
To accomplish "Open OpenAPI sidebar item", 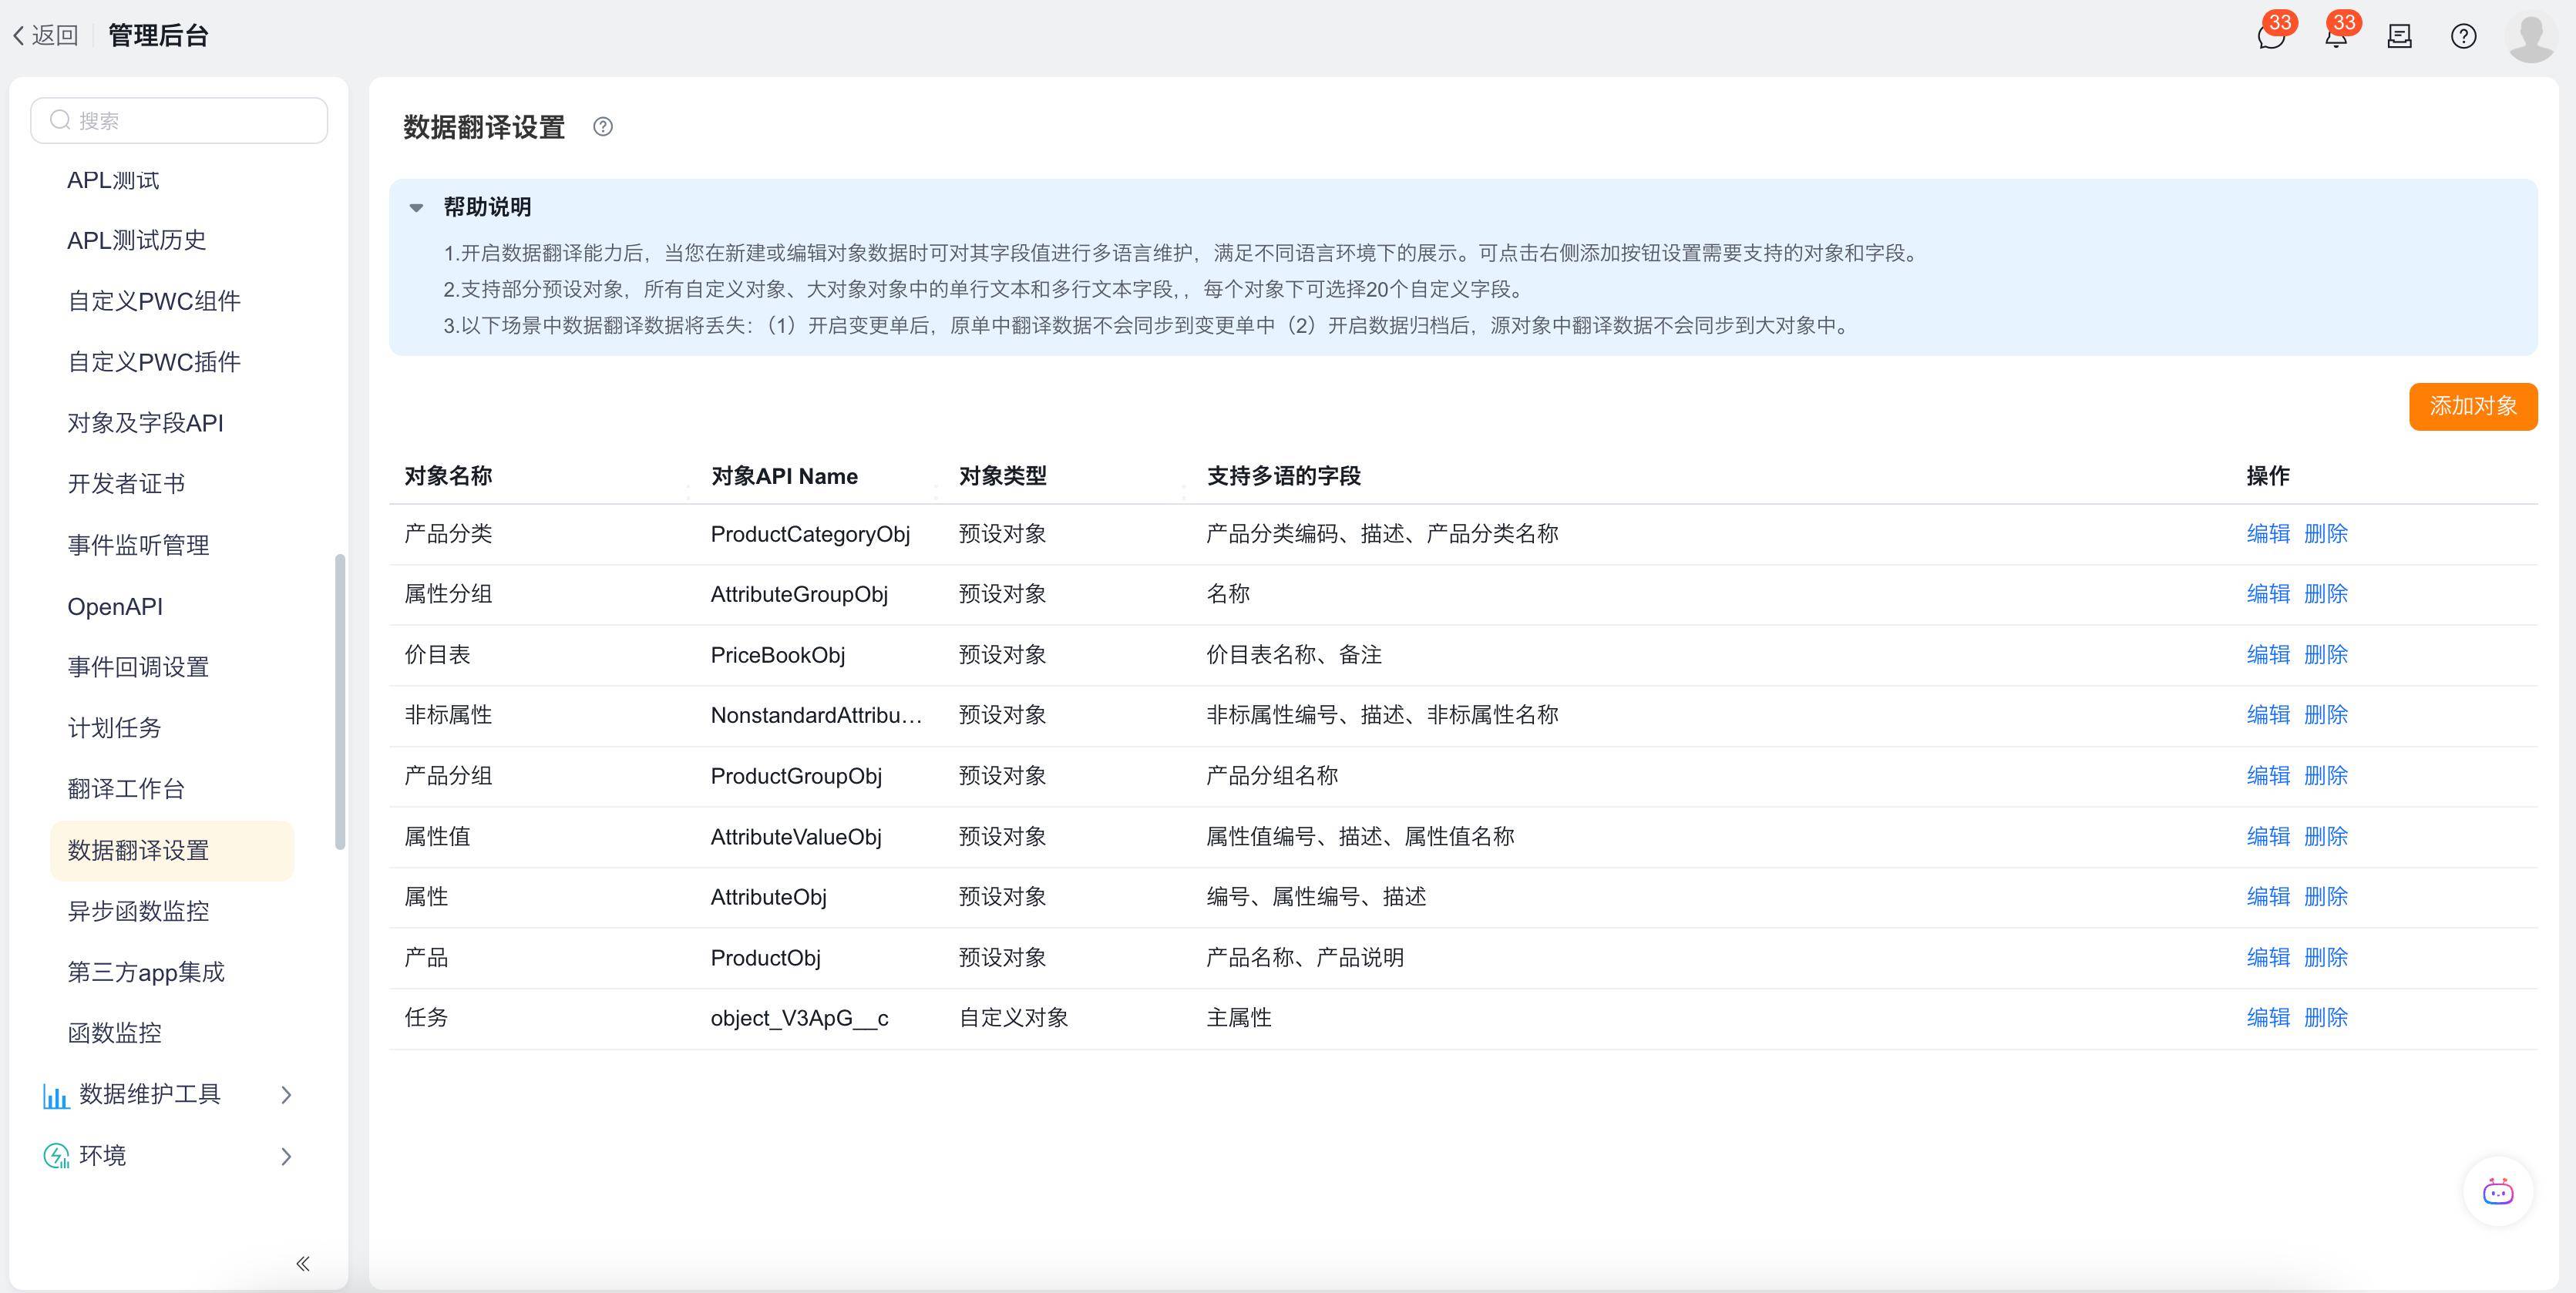I will [x=115, y=606].
